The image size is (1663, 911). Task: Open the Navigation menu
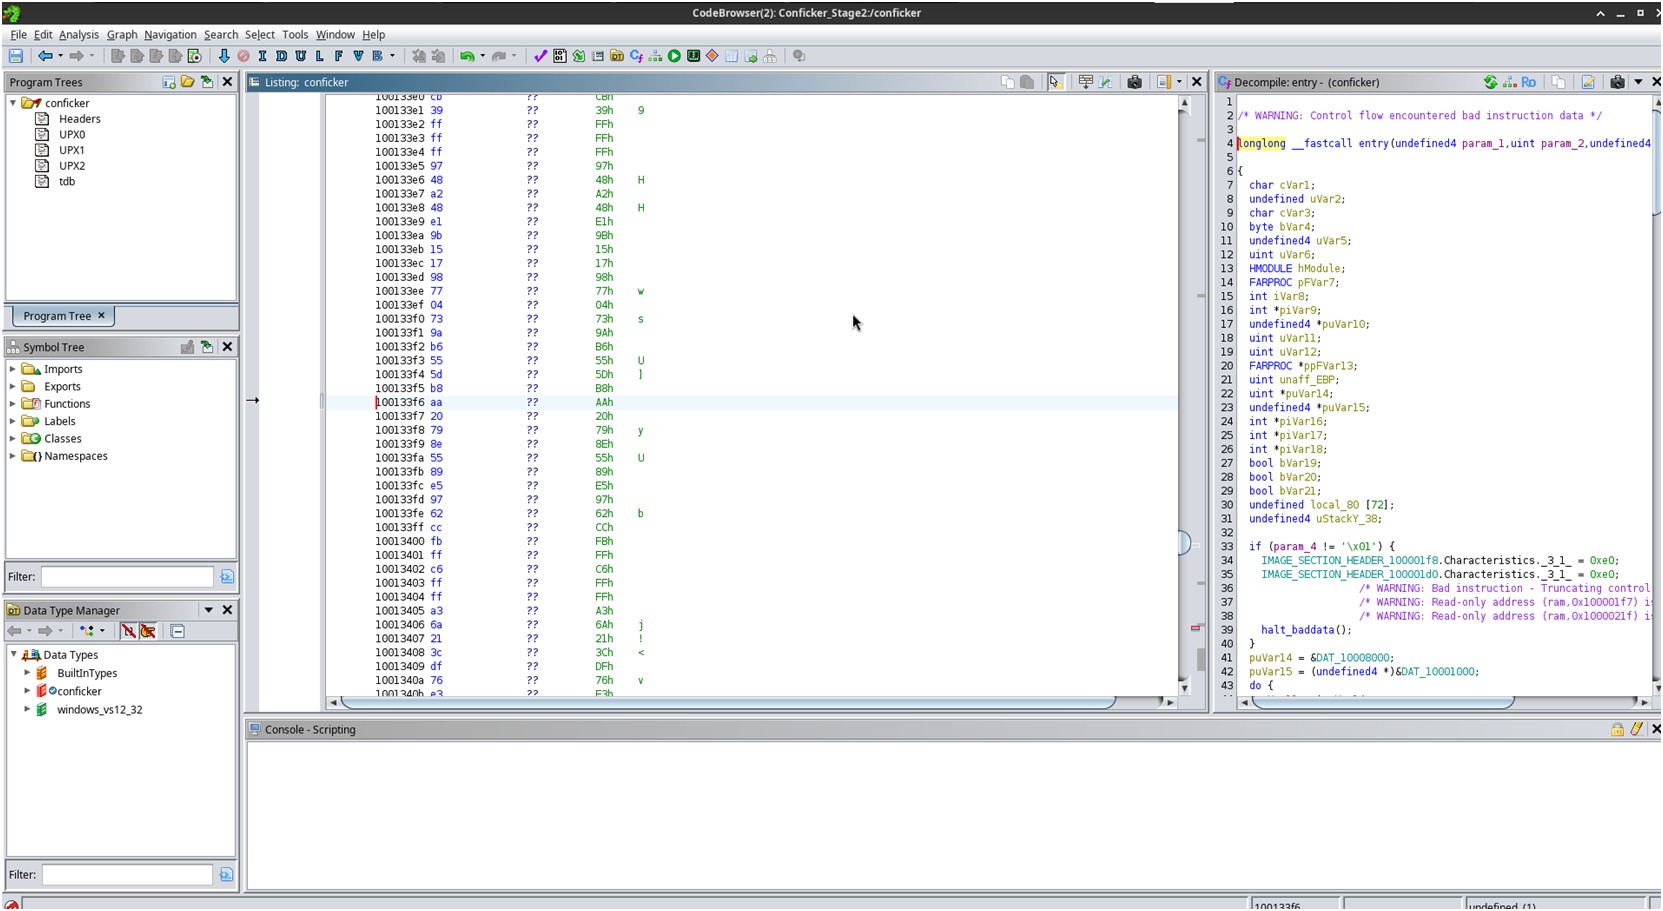pyautogui.click(x=170, y=34)
